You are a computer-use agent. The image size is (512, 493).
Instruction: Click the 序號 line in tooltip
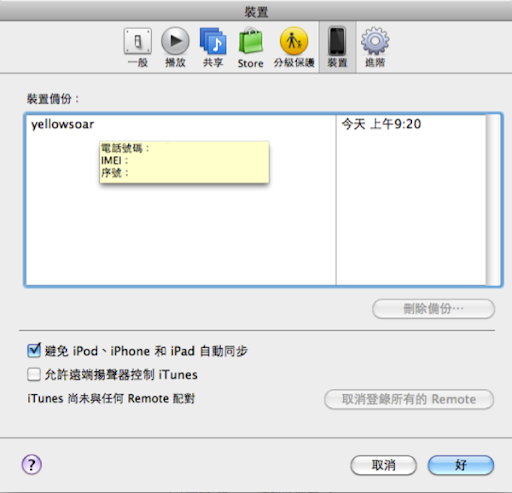click(x=115, y=173)
